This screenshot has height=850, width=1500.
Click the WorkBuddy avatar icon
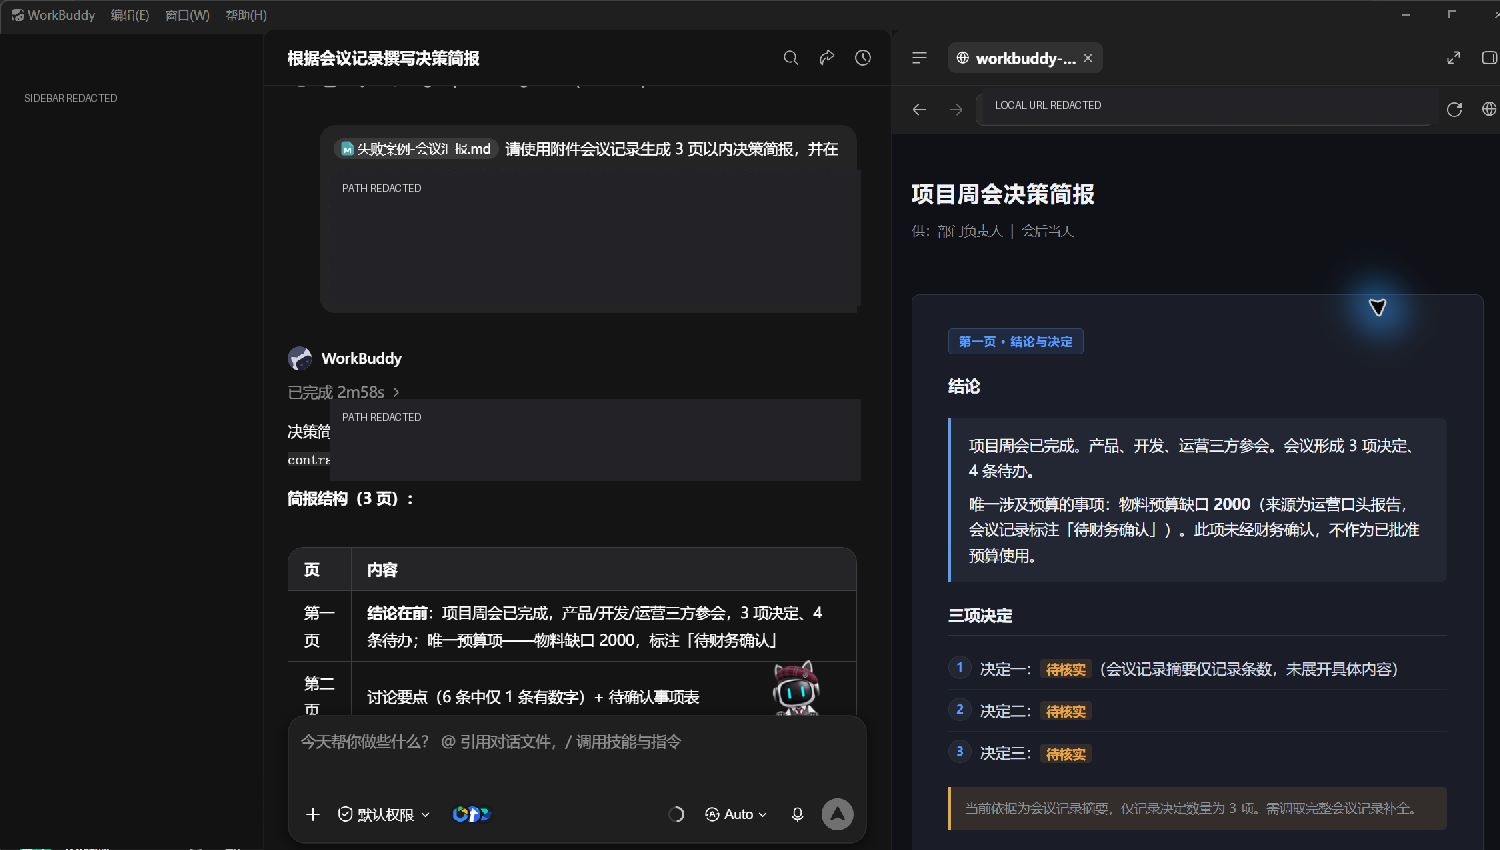coord(300,358)
